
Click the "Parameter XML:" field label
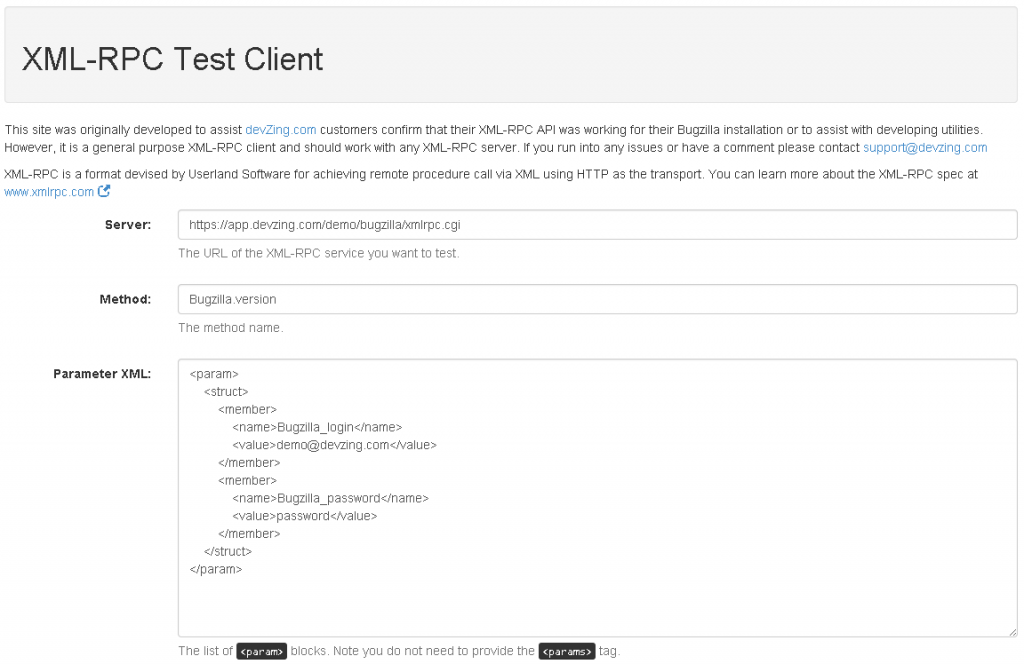click(101, 374)
